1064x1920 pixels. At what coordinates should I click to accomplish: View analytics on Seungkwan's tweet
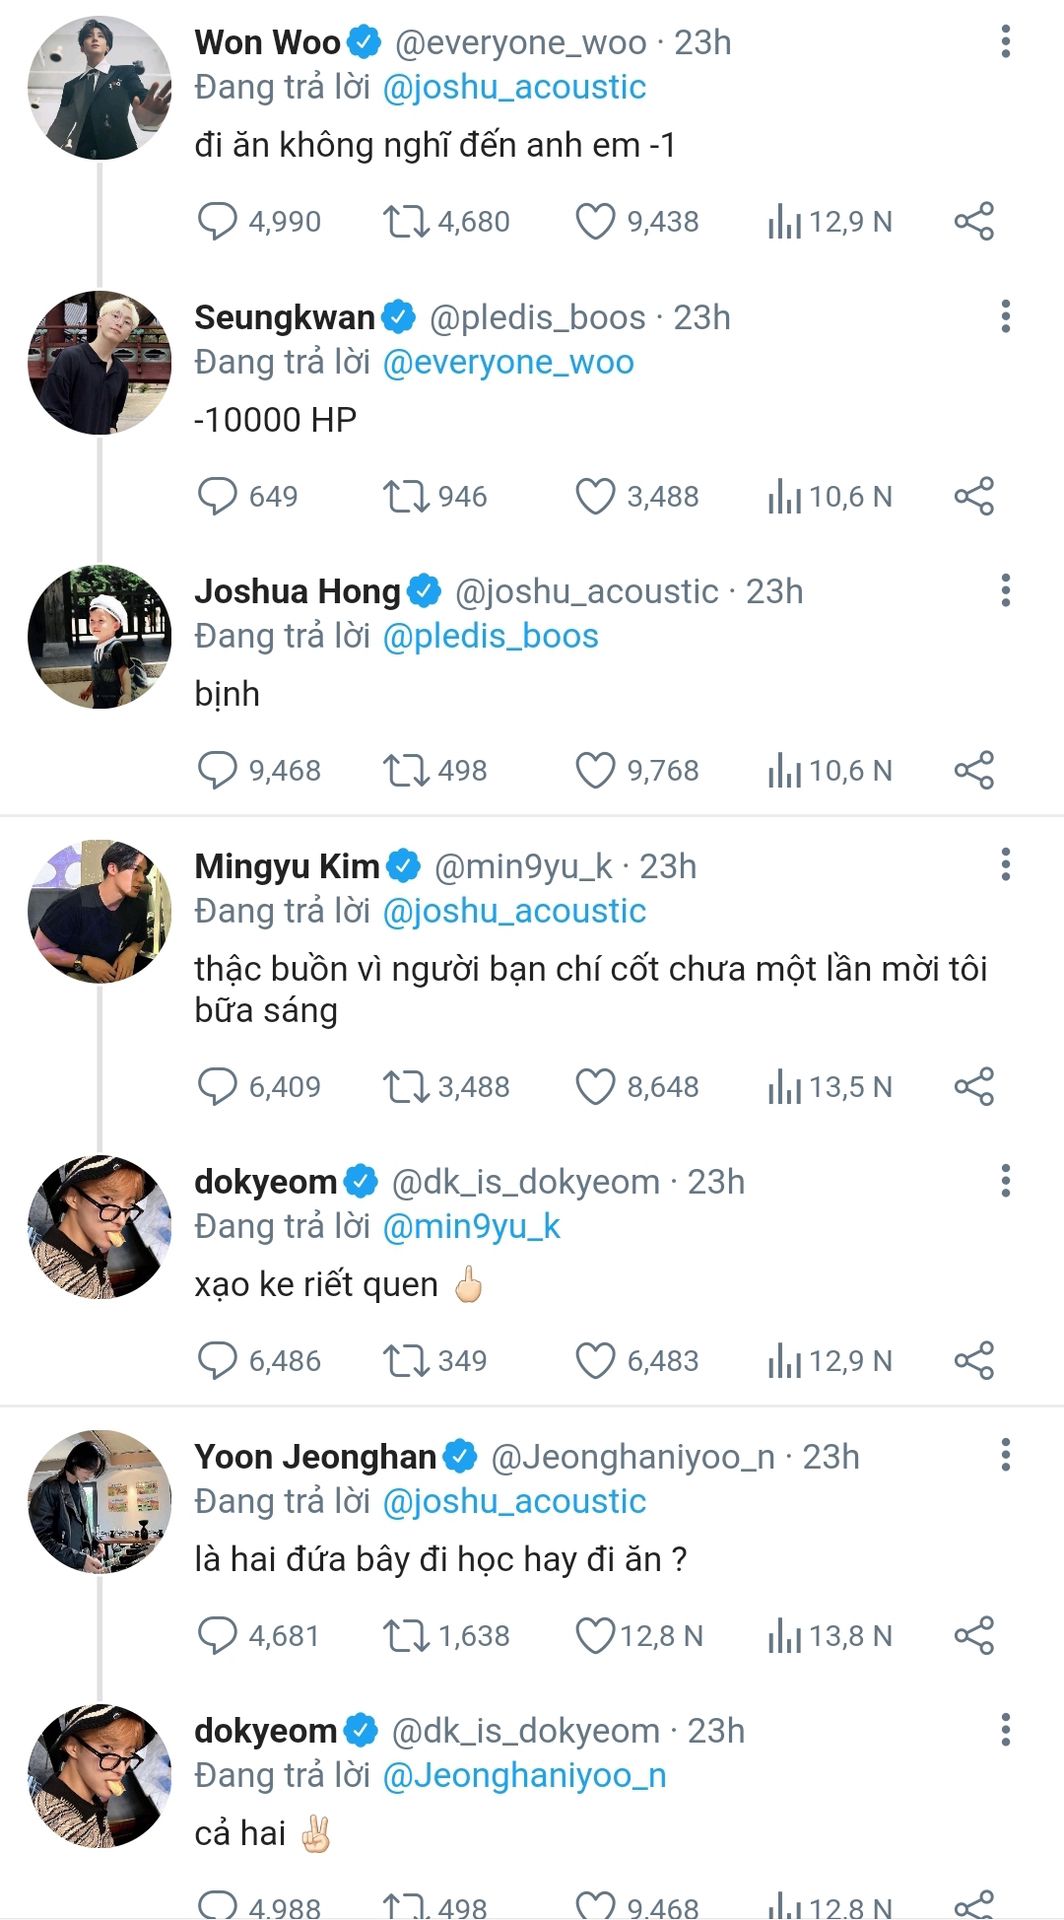785,496
